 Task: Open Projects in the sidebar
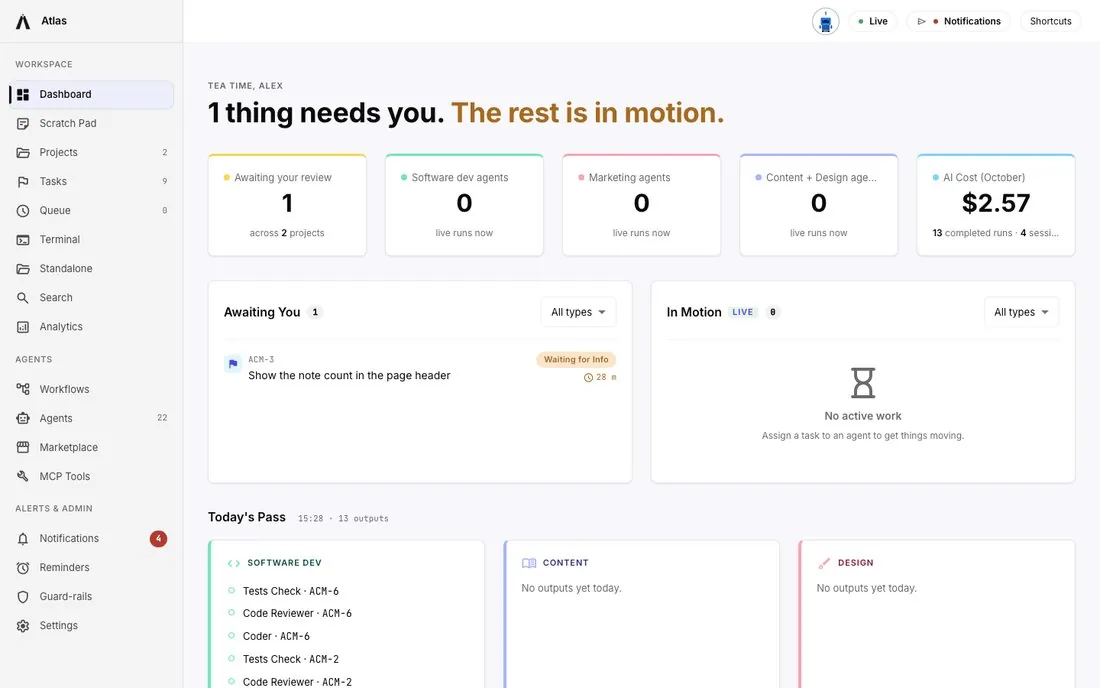(92, 152)
